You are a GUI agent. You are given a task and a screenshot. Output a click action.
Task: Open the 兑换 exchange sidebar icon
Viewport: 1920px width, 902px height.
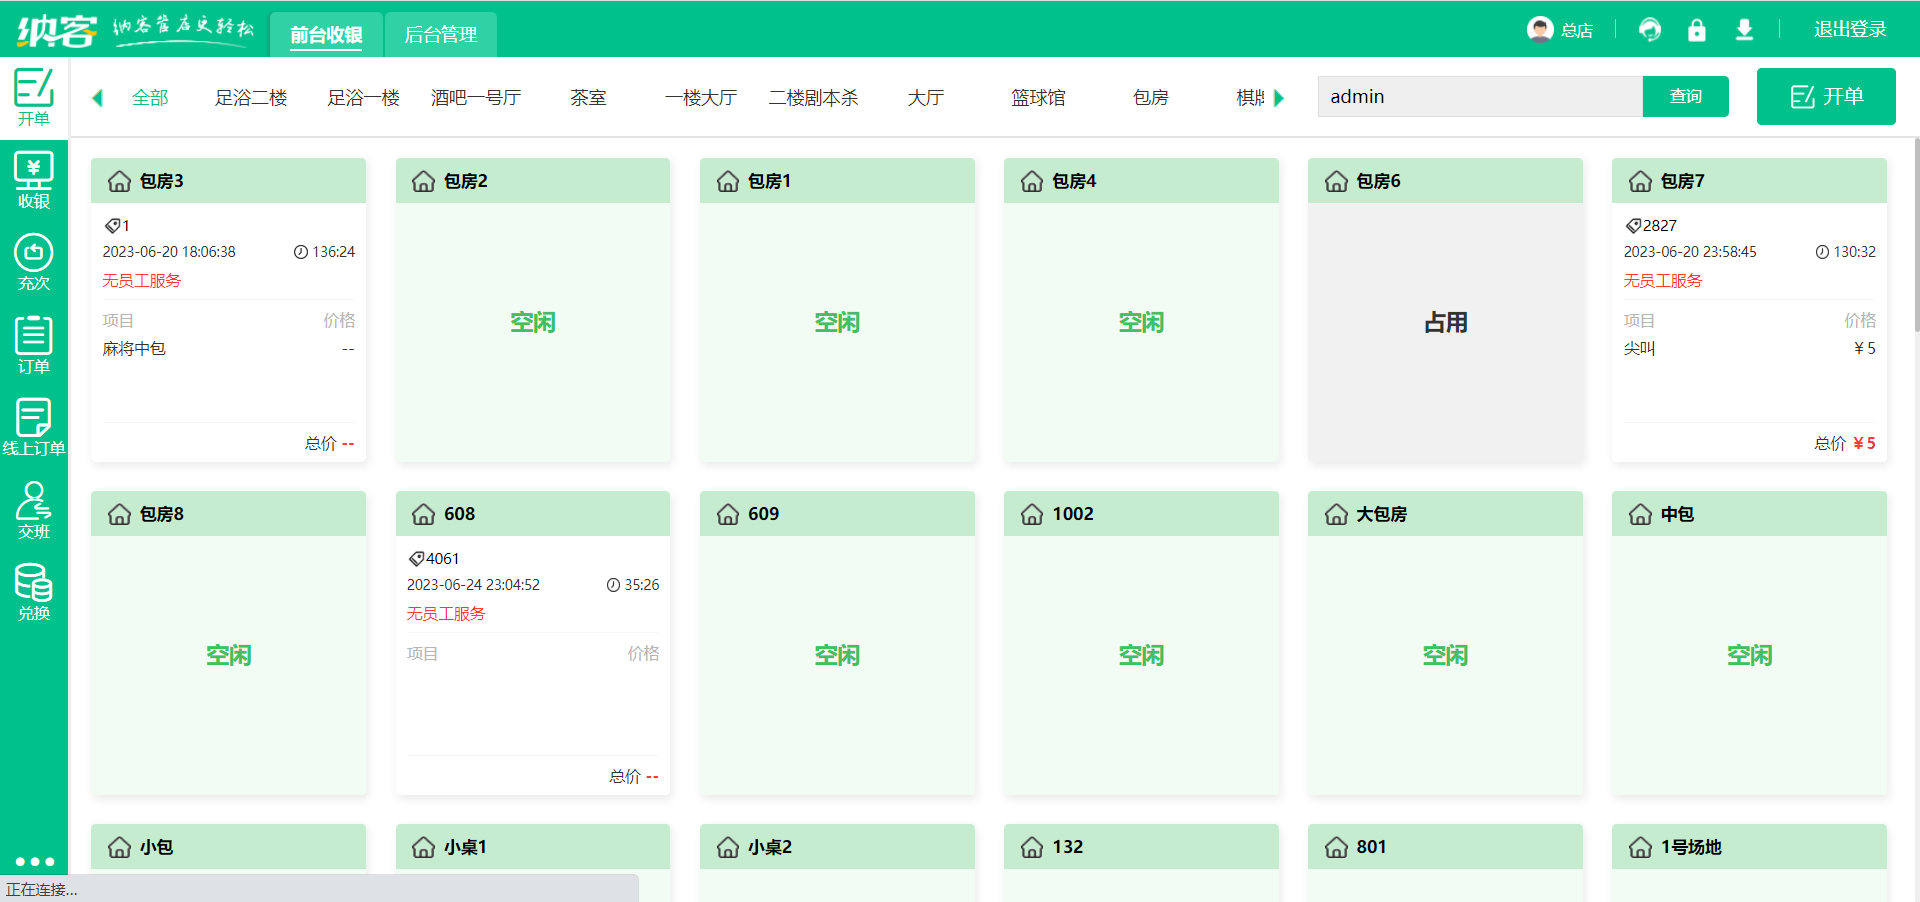[33, 592]
